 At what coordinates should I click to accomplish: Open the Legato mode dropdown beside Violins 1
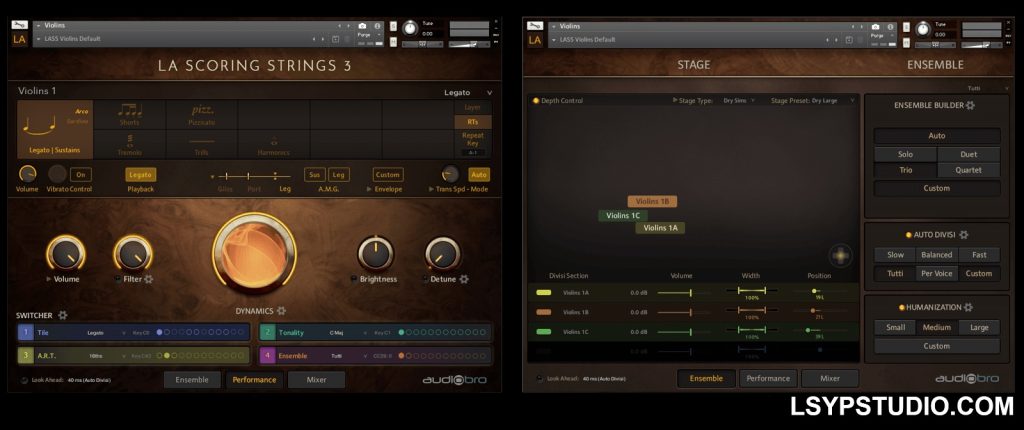(x=468, y=92)
